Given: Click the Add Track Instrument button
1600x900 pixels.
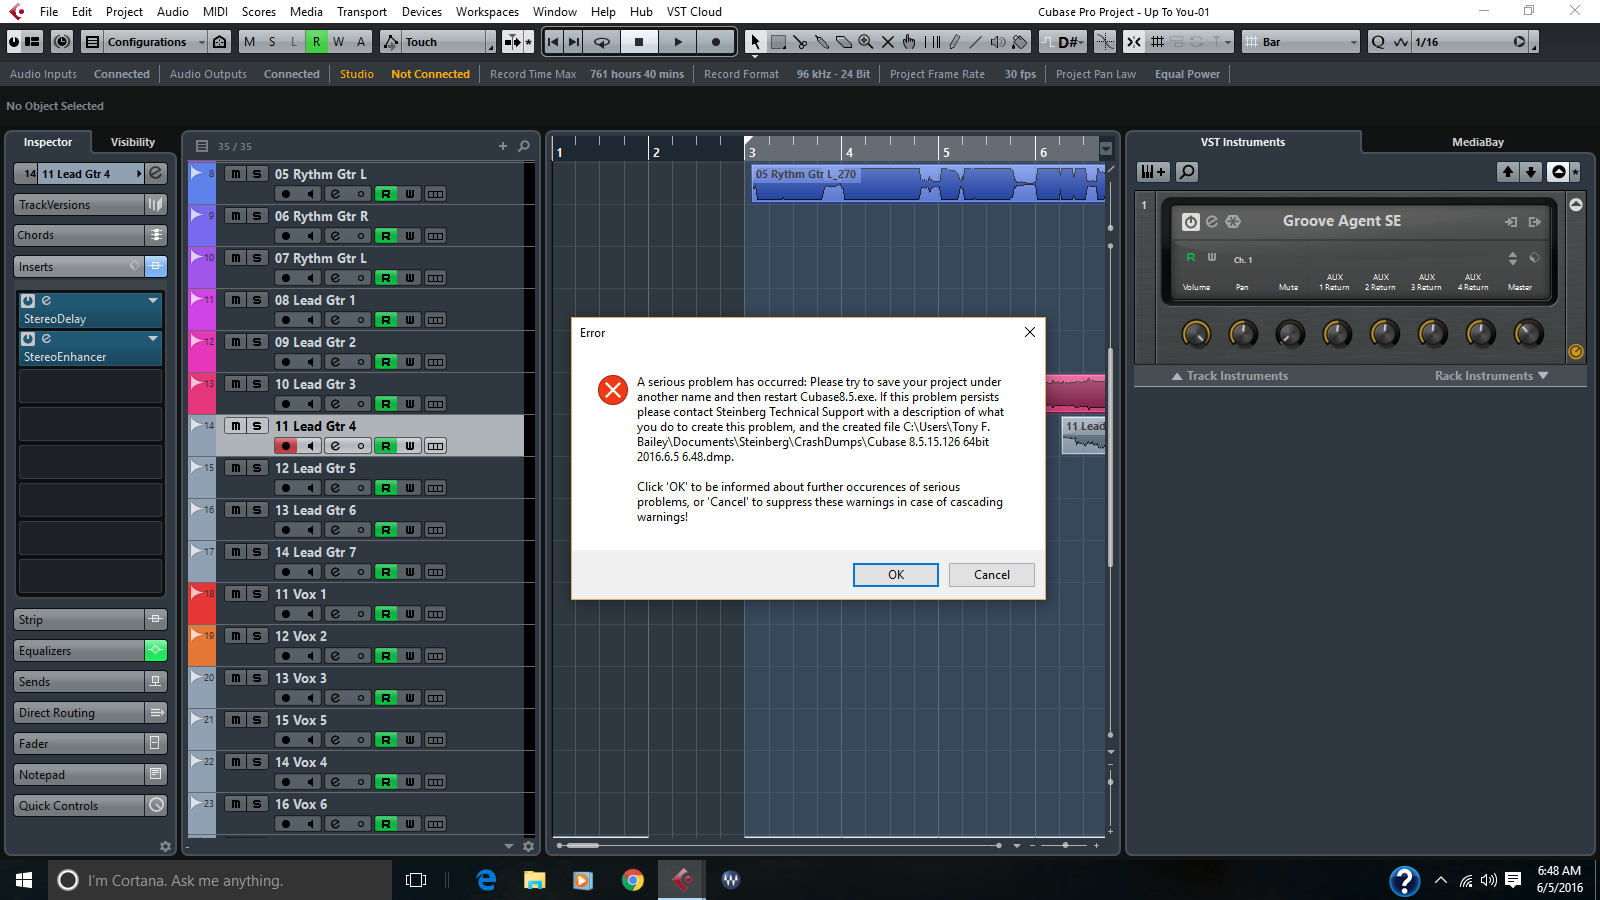Looking at the screenshot, I should pos(1153,172).
